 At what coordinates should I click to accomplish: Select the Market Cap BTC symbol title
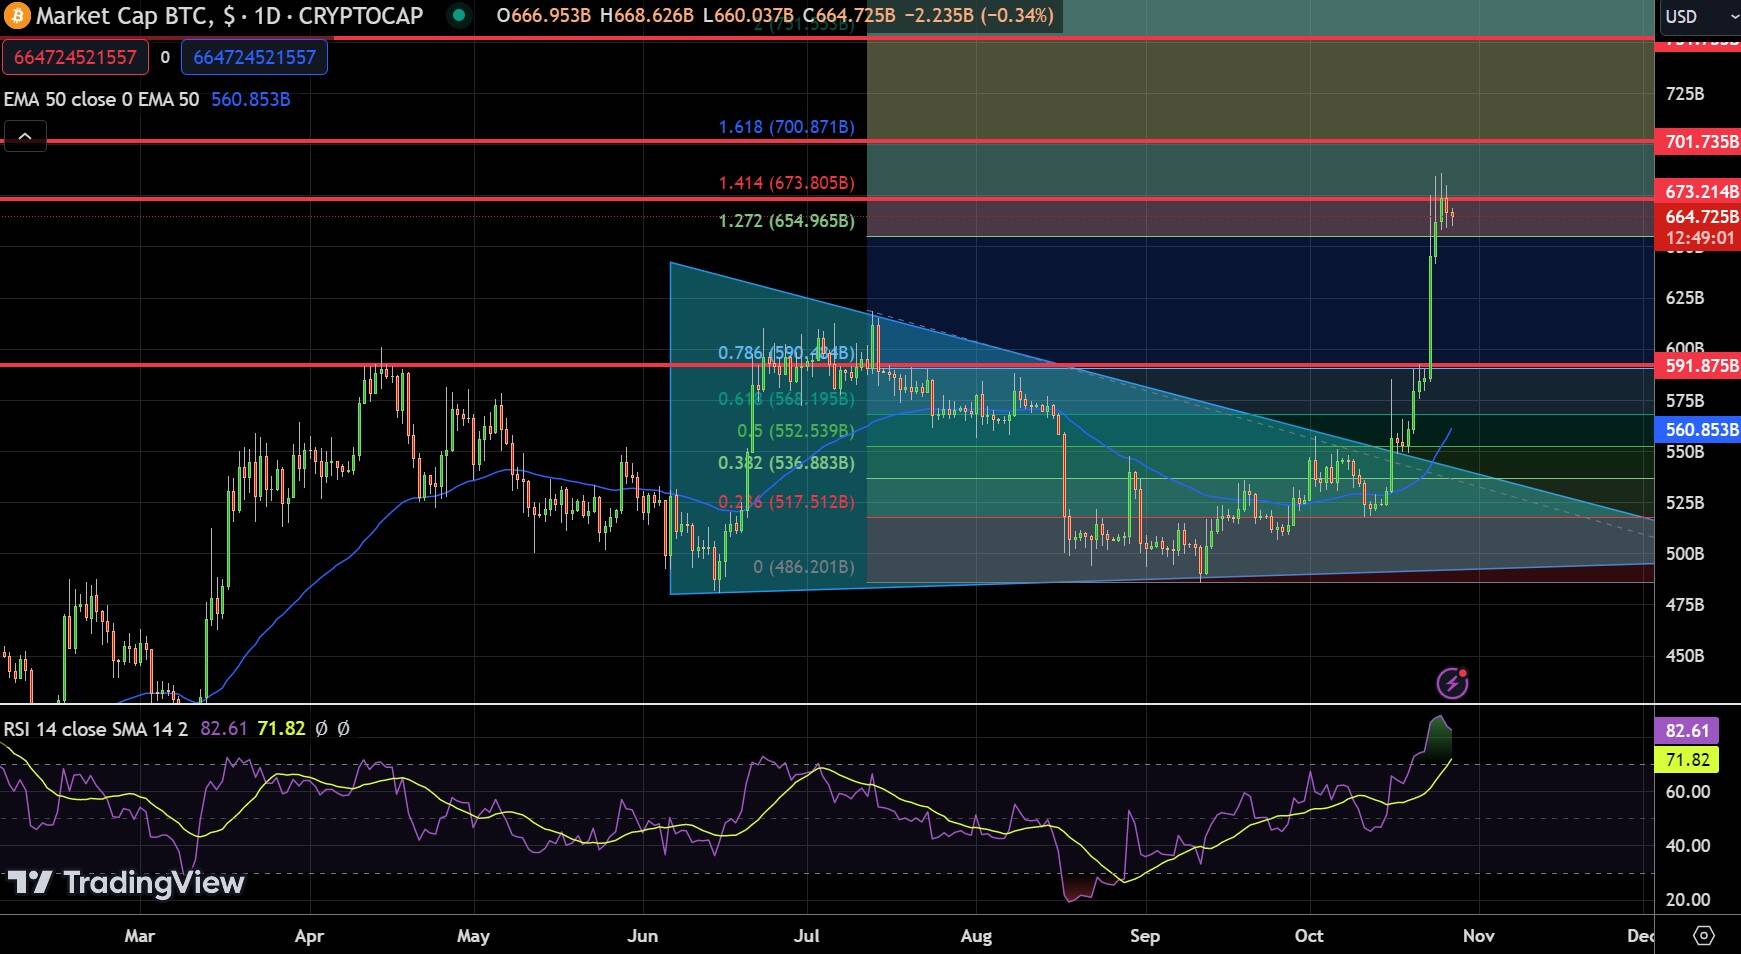click(x=229, y=16)
